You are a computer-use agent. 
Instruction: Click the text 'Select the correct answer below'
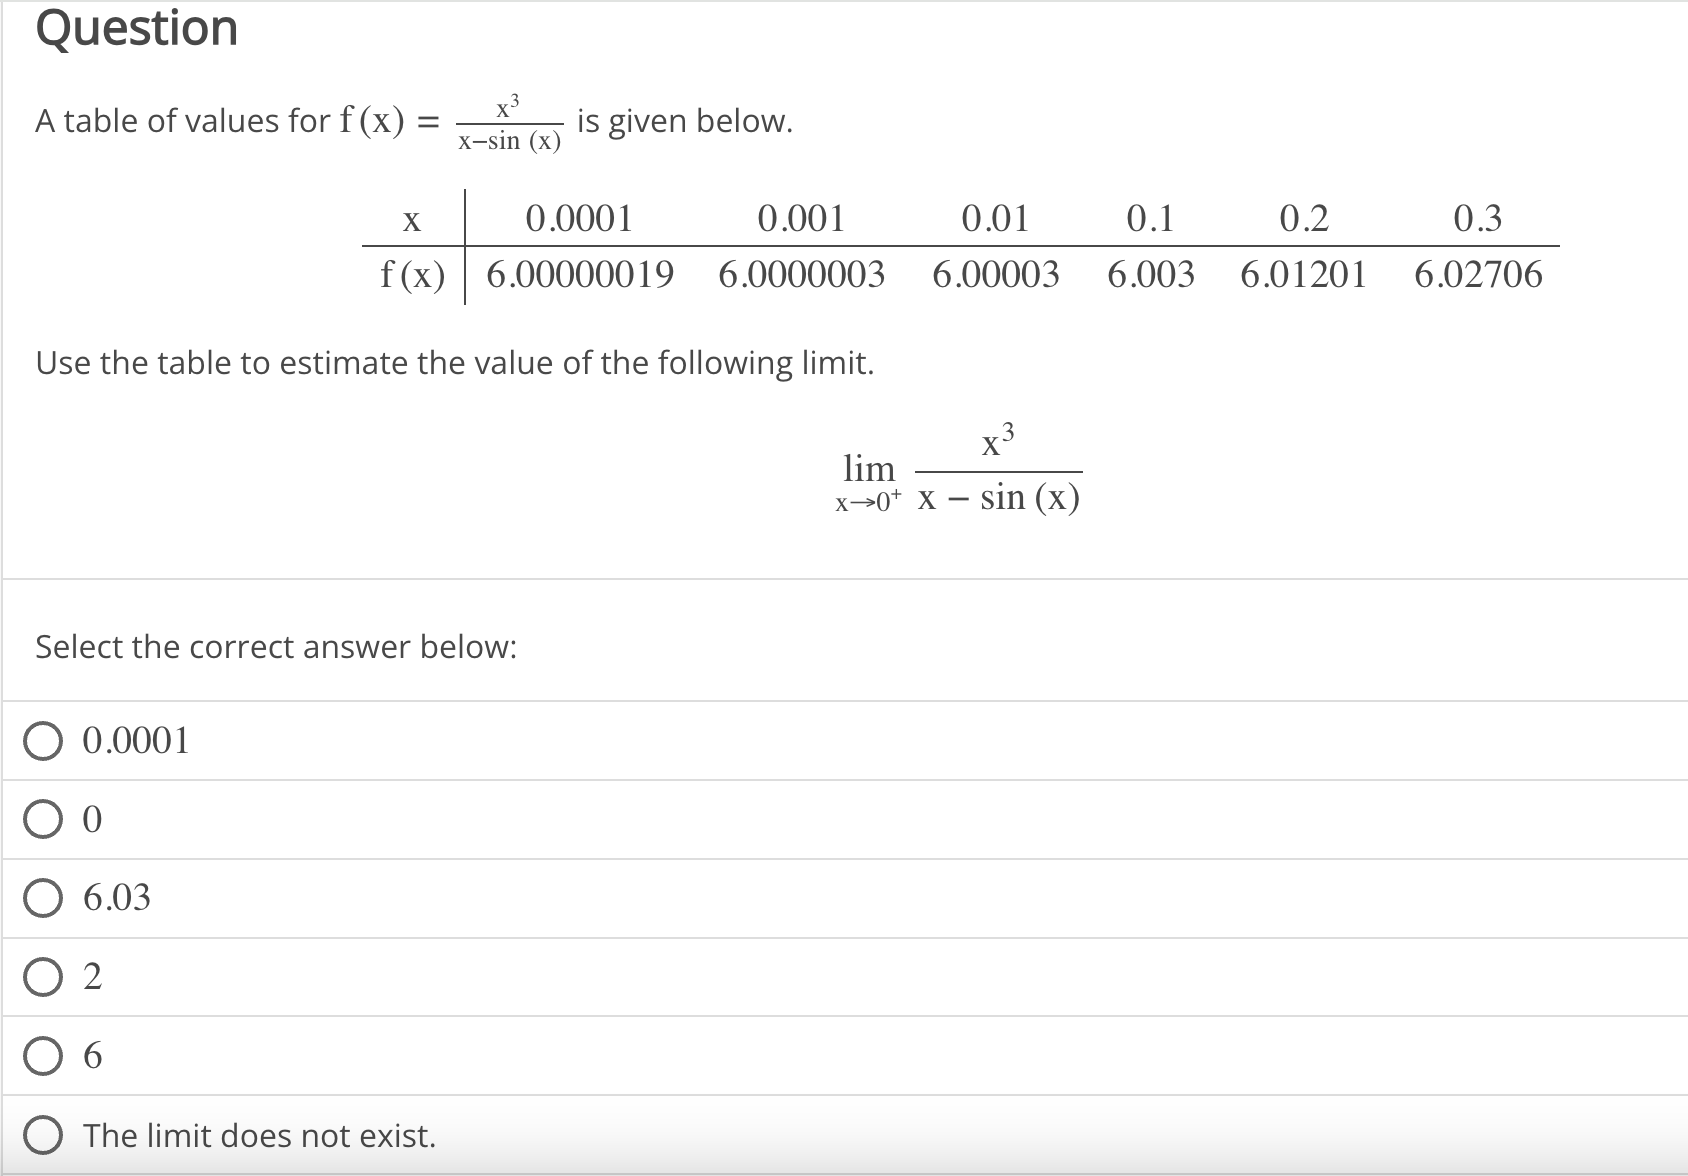(x=276, y=648)
